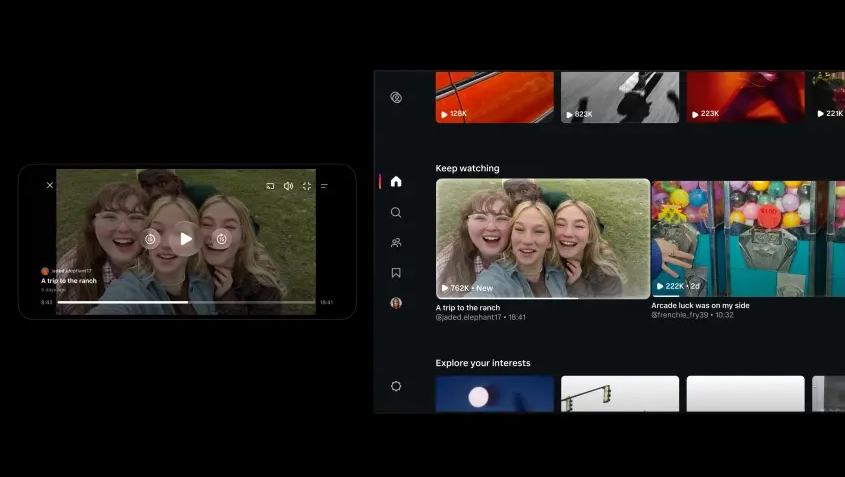Open the partly visible 221K thumbnail

click(x=829, y=97)
